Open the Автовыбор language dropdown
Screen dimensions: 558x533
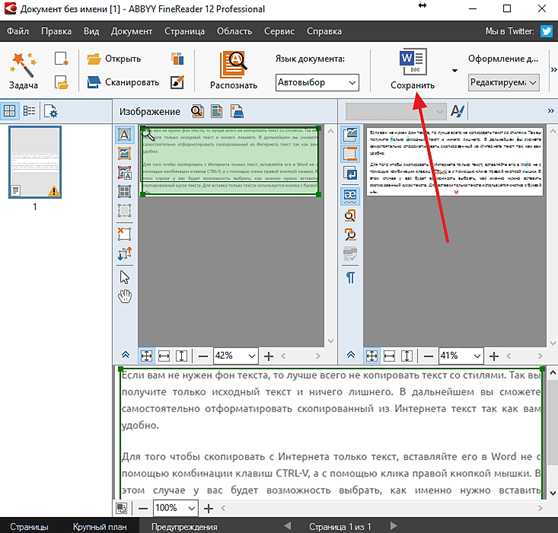click(x=317, y=83)
